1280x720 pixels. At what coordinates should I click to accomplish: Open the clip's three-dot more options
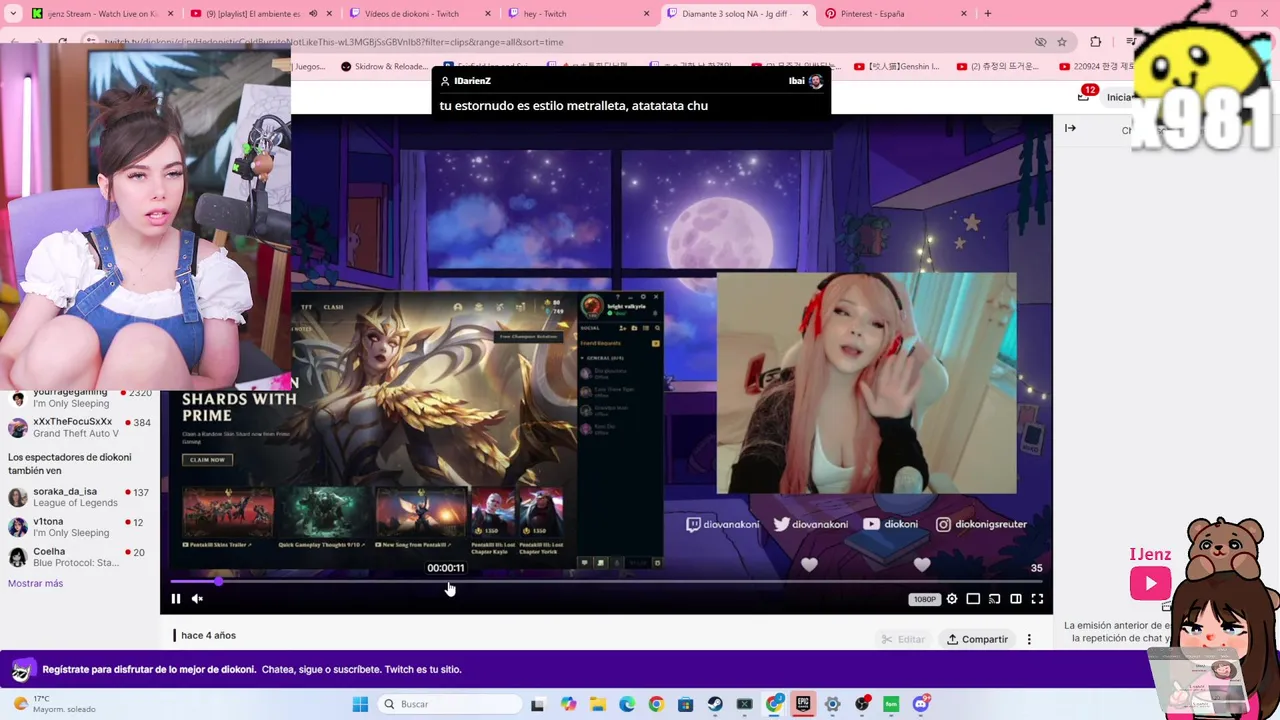(1029, 639)
